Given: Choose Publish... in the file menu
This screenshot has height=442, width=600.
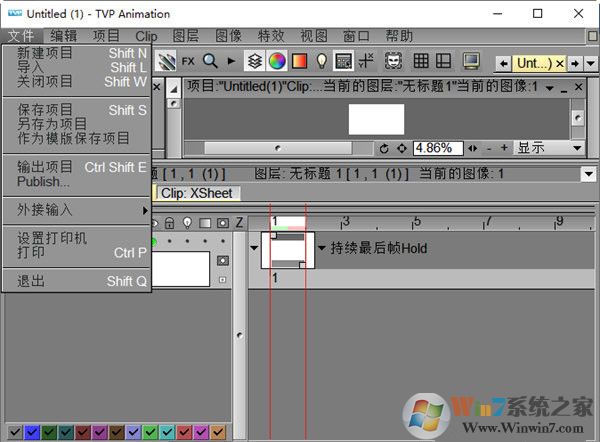Looking at the screenshot, I should point(77,181).
